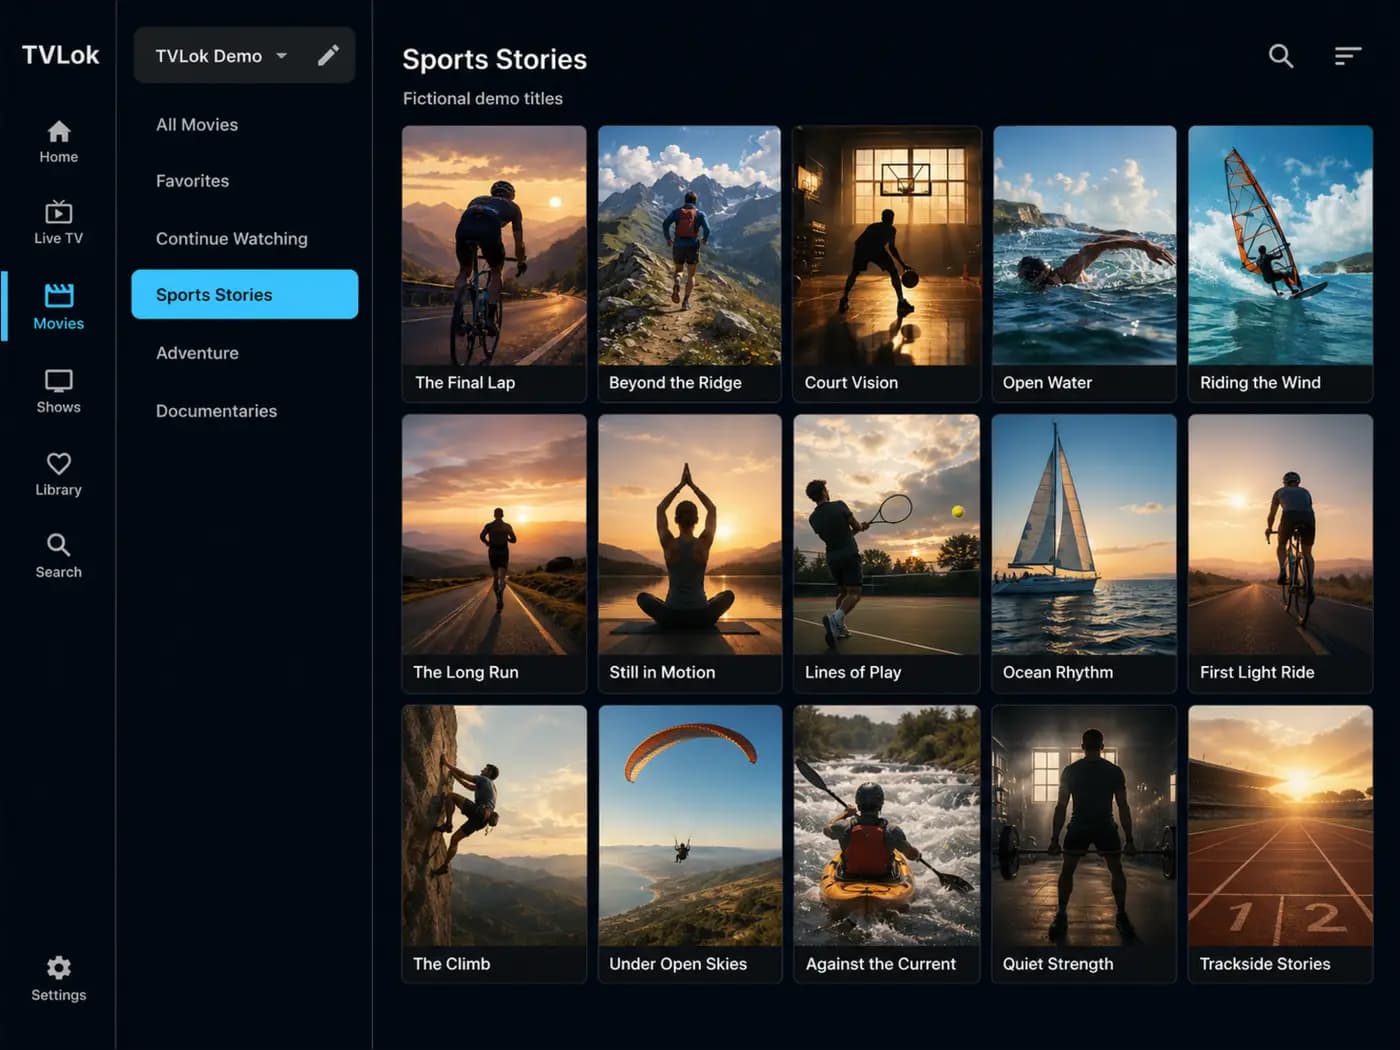Open Riding the Wind poster

pos(1280,264)
